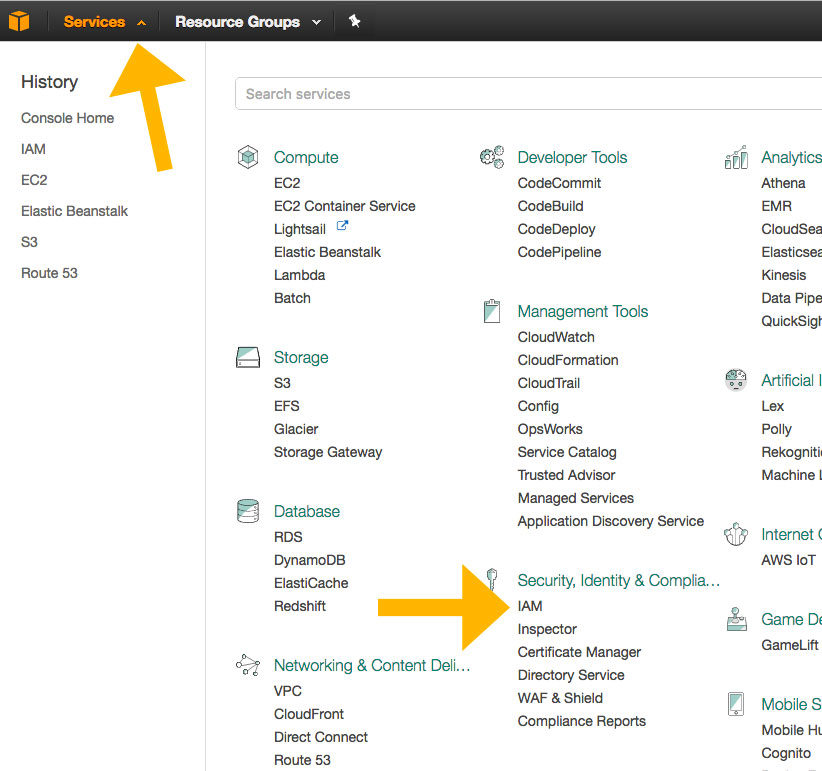822x771 pixels.
Task: Open EC2 from the History list
Action: click(x=34, y=180)
